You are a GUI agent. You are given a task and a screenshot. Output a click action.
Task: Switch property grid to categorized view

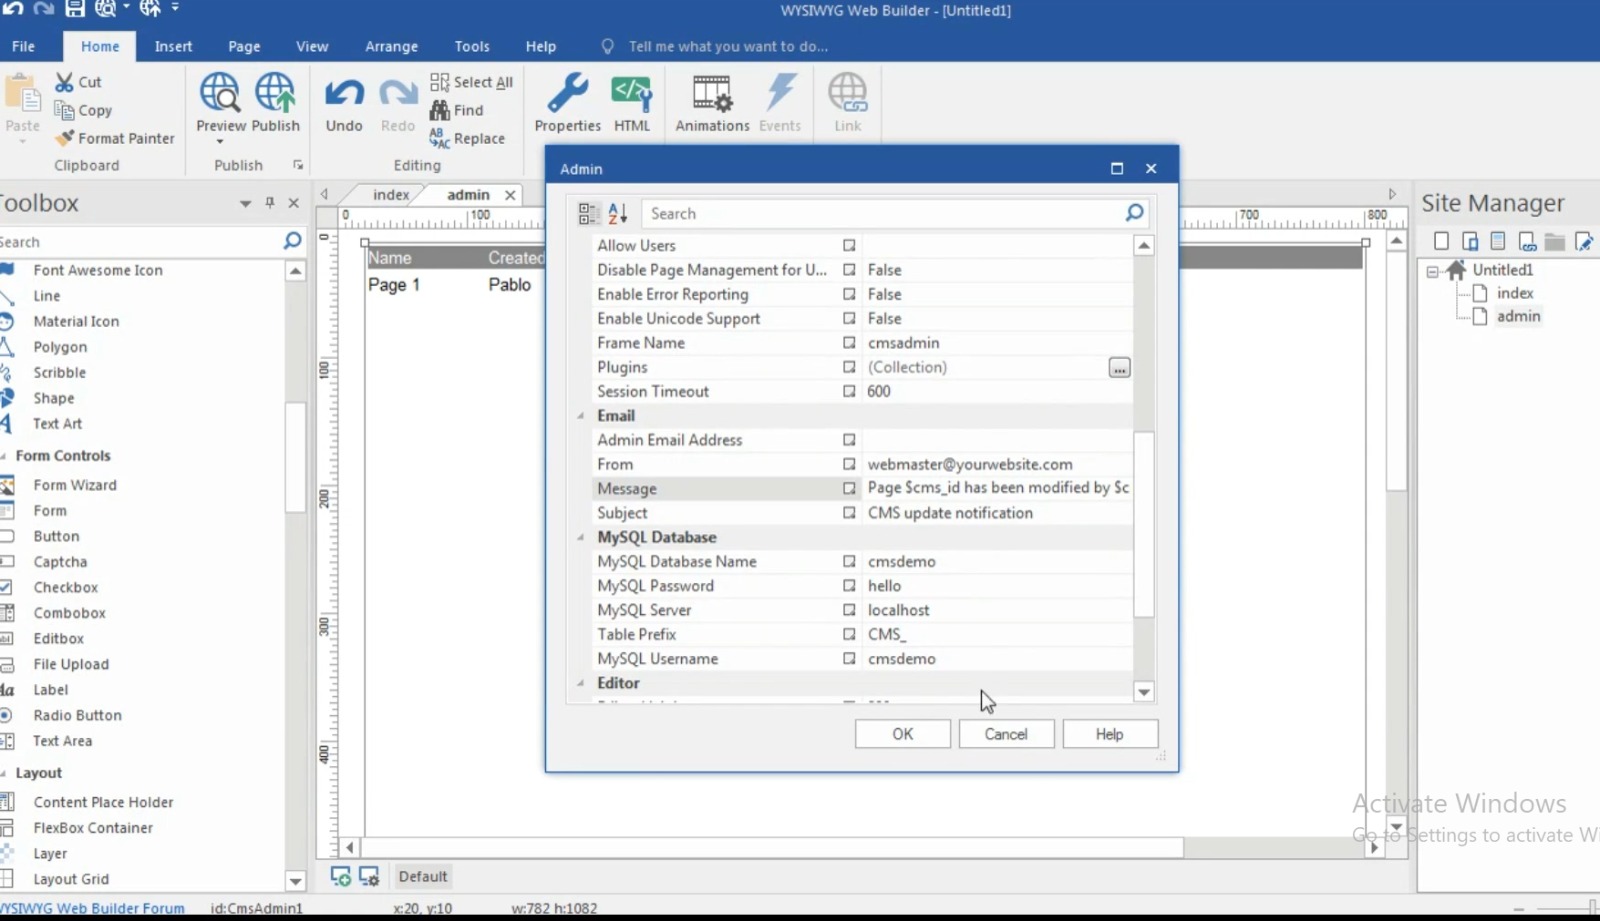588,213
